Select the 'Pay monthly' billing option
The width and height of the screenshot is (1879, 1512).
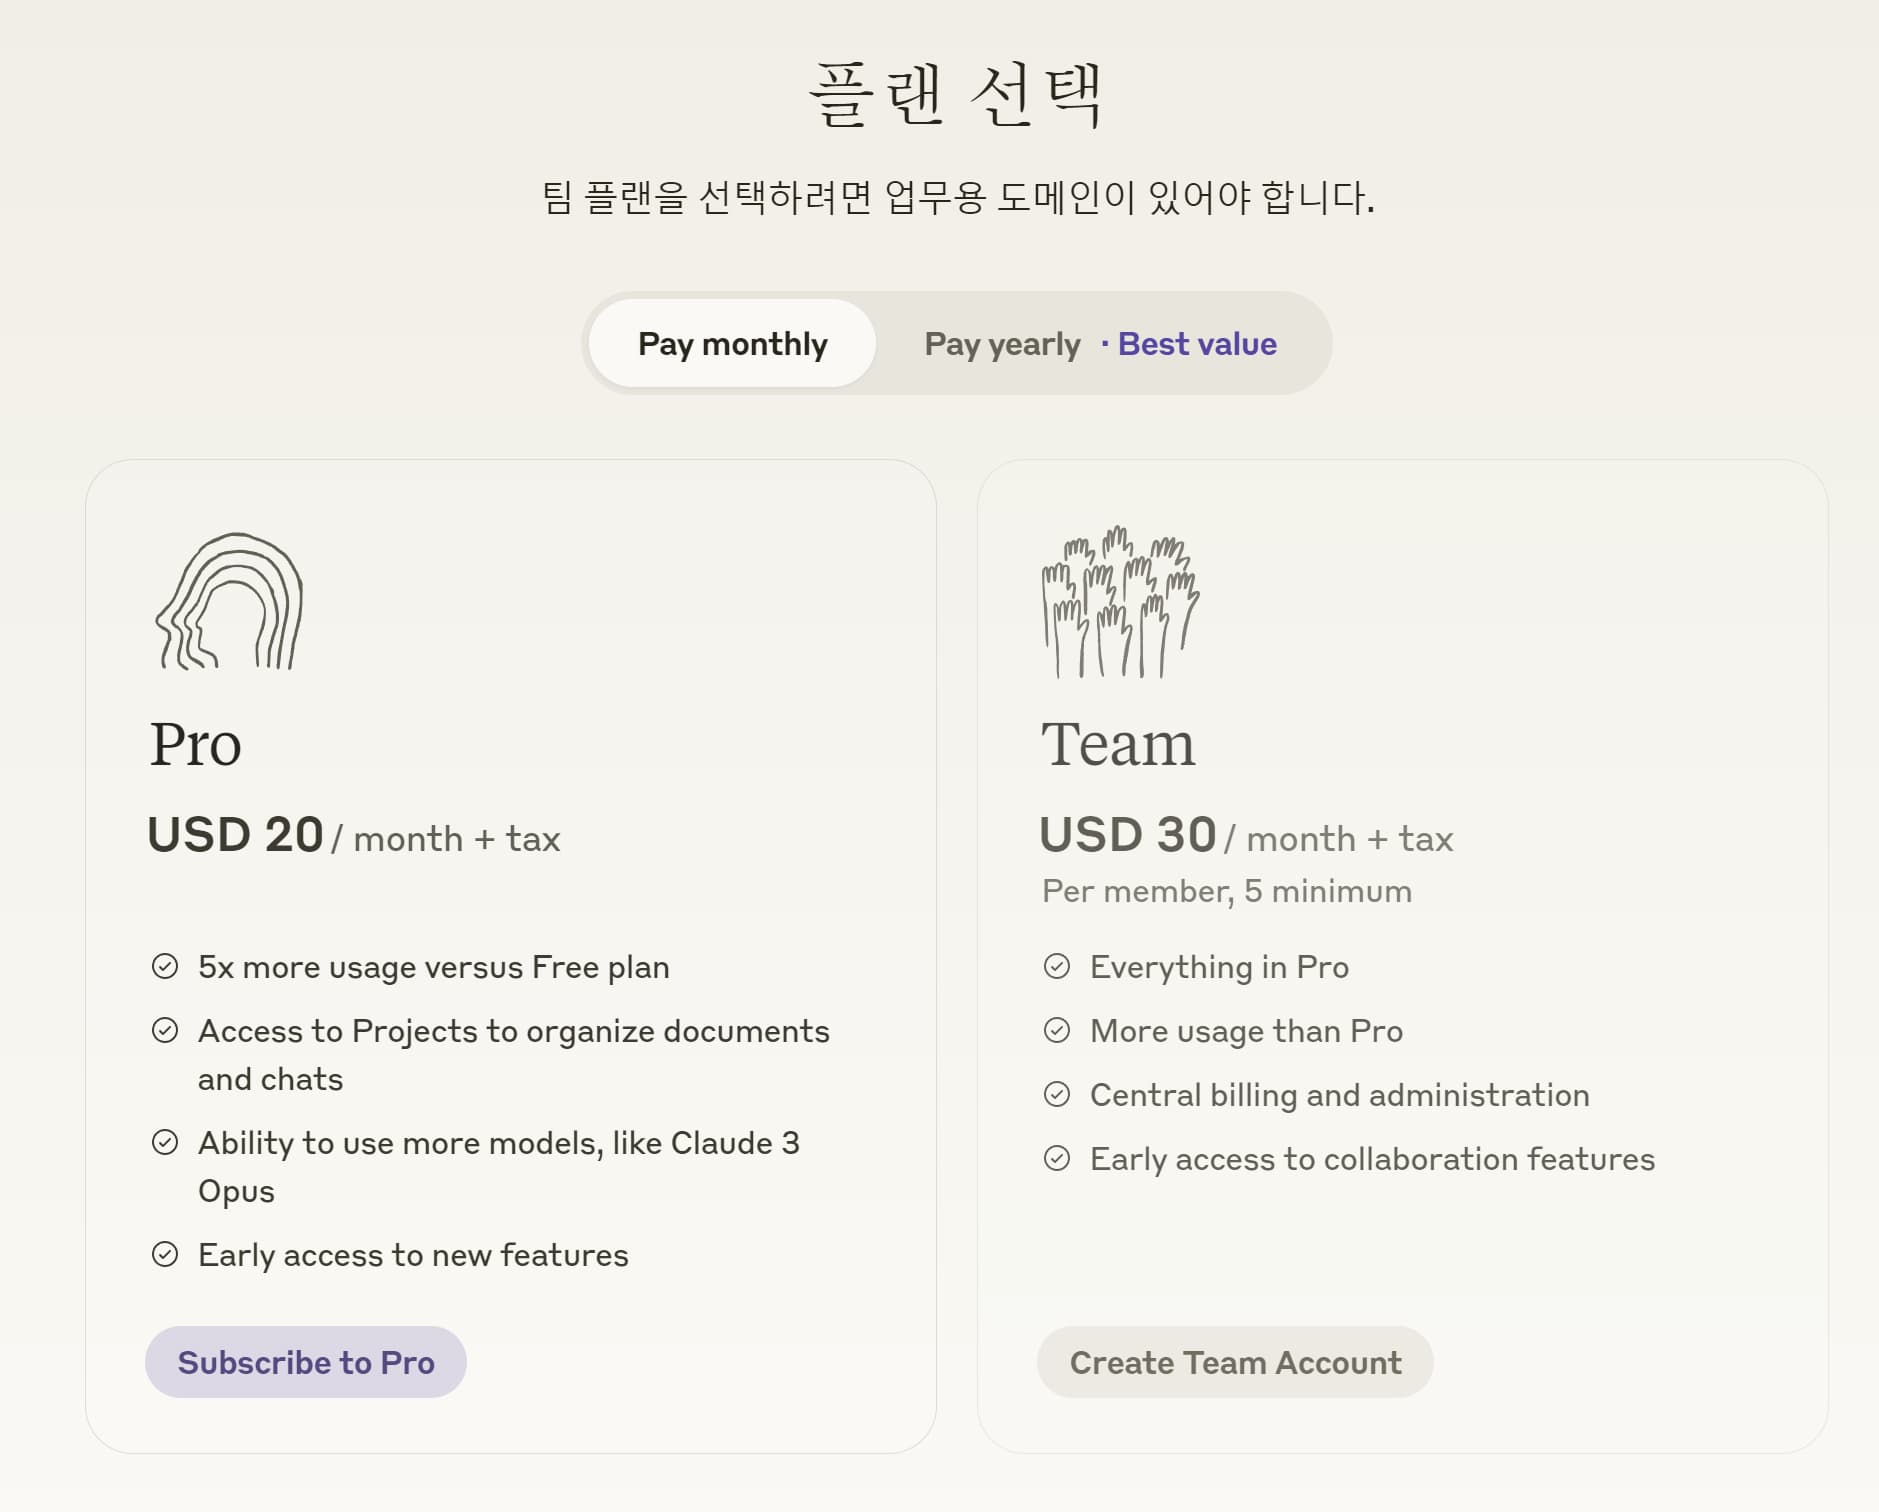732,343
